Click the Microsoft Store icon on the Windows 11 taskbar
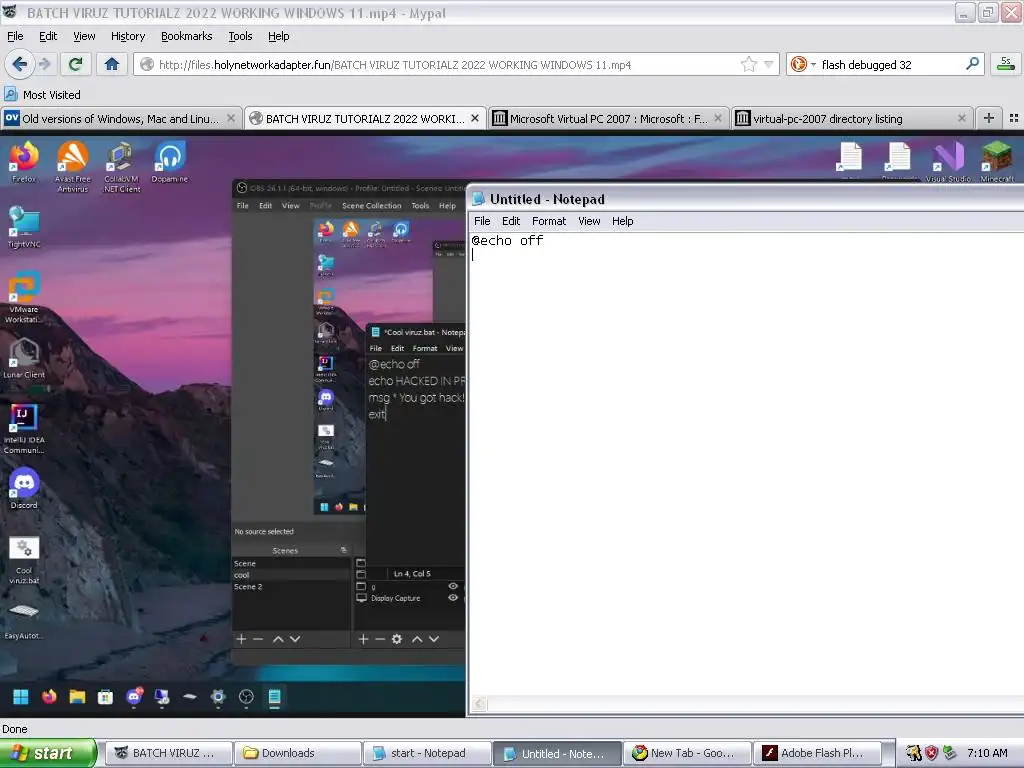This screenshot has width=1024, height=768. coord(105,697)
